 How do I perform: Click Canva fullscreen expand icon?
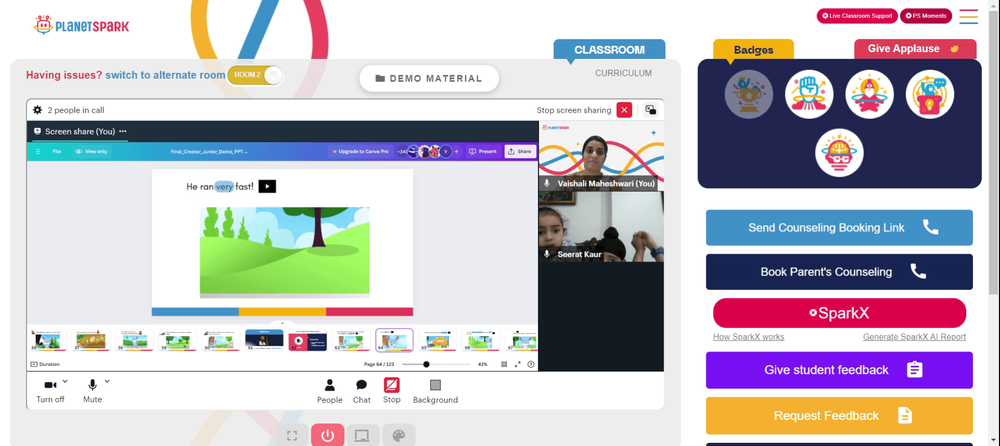(x=517, y=364)
